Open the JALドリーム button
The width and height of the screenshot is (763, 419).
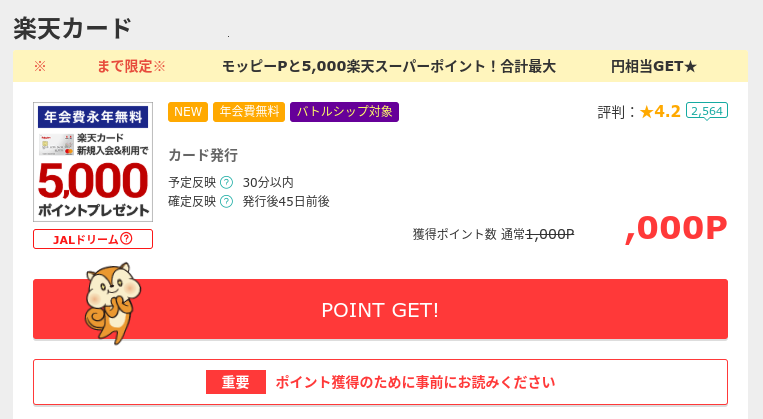tap(93, 239)
